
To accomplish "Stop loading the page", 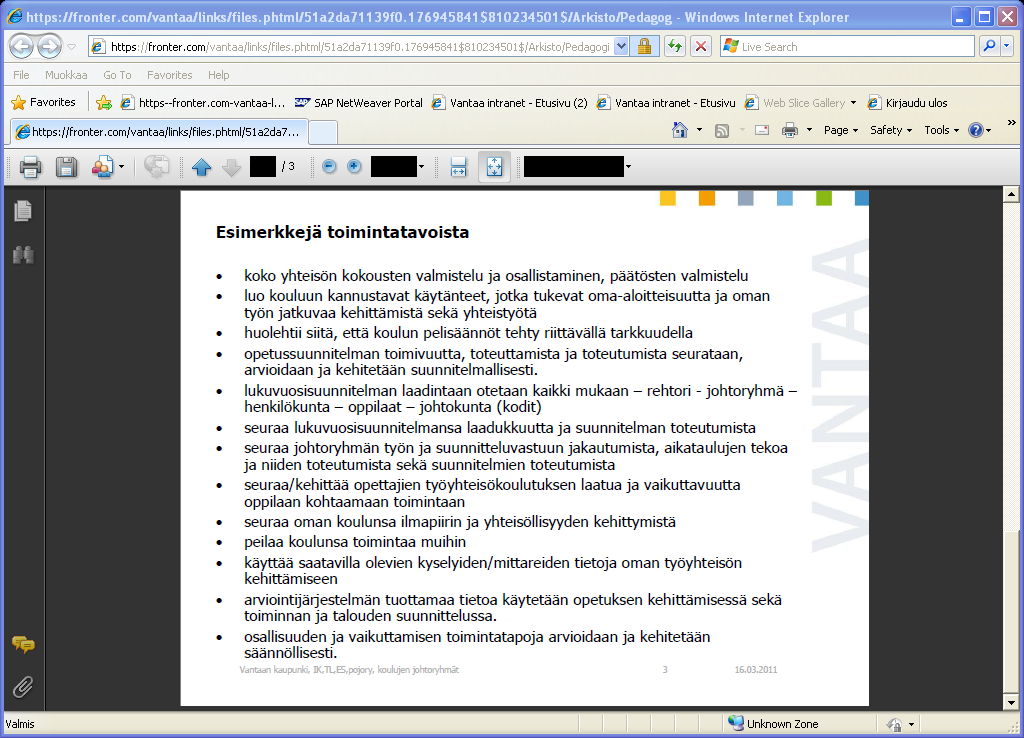I will (x=701, y=46).
